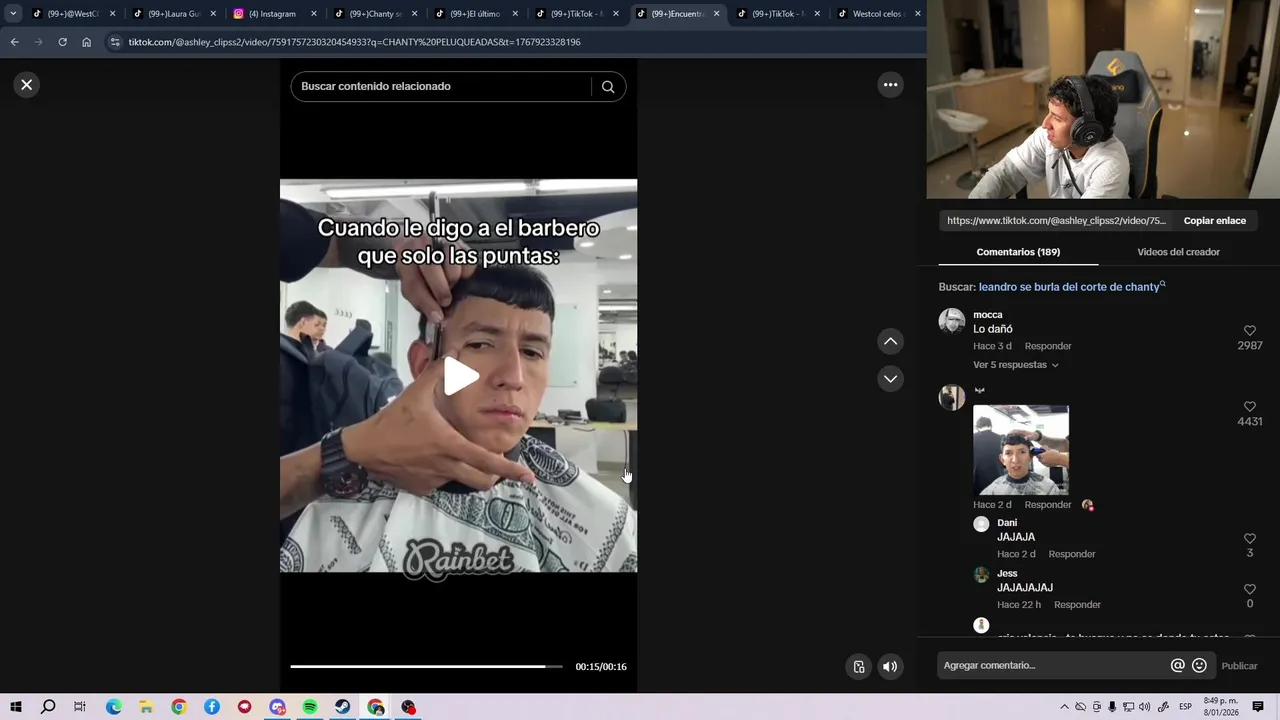Open File Explorer from taskbar
The width and height of the screenshot is (1280, 720).
tap(146, 707)
